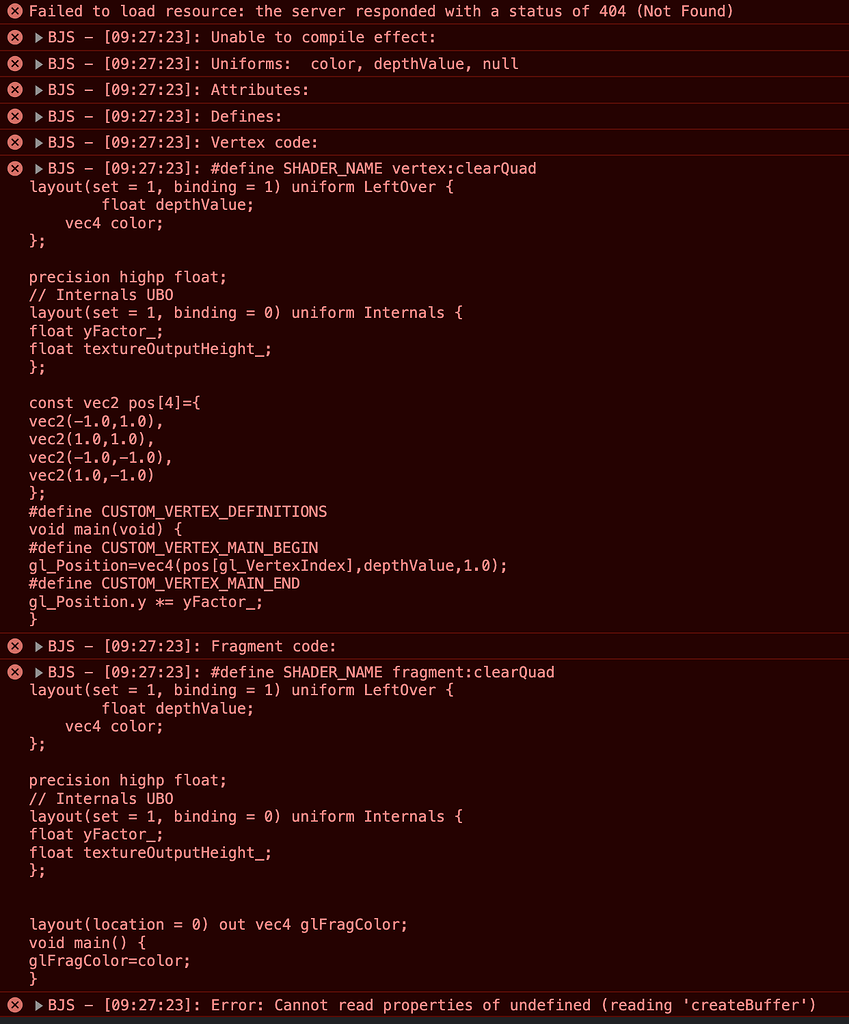
Task: Expand the Cannot read properties error entry
Action: [39, 1005]
